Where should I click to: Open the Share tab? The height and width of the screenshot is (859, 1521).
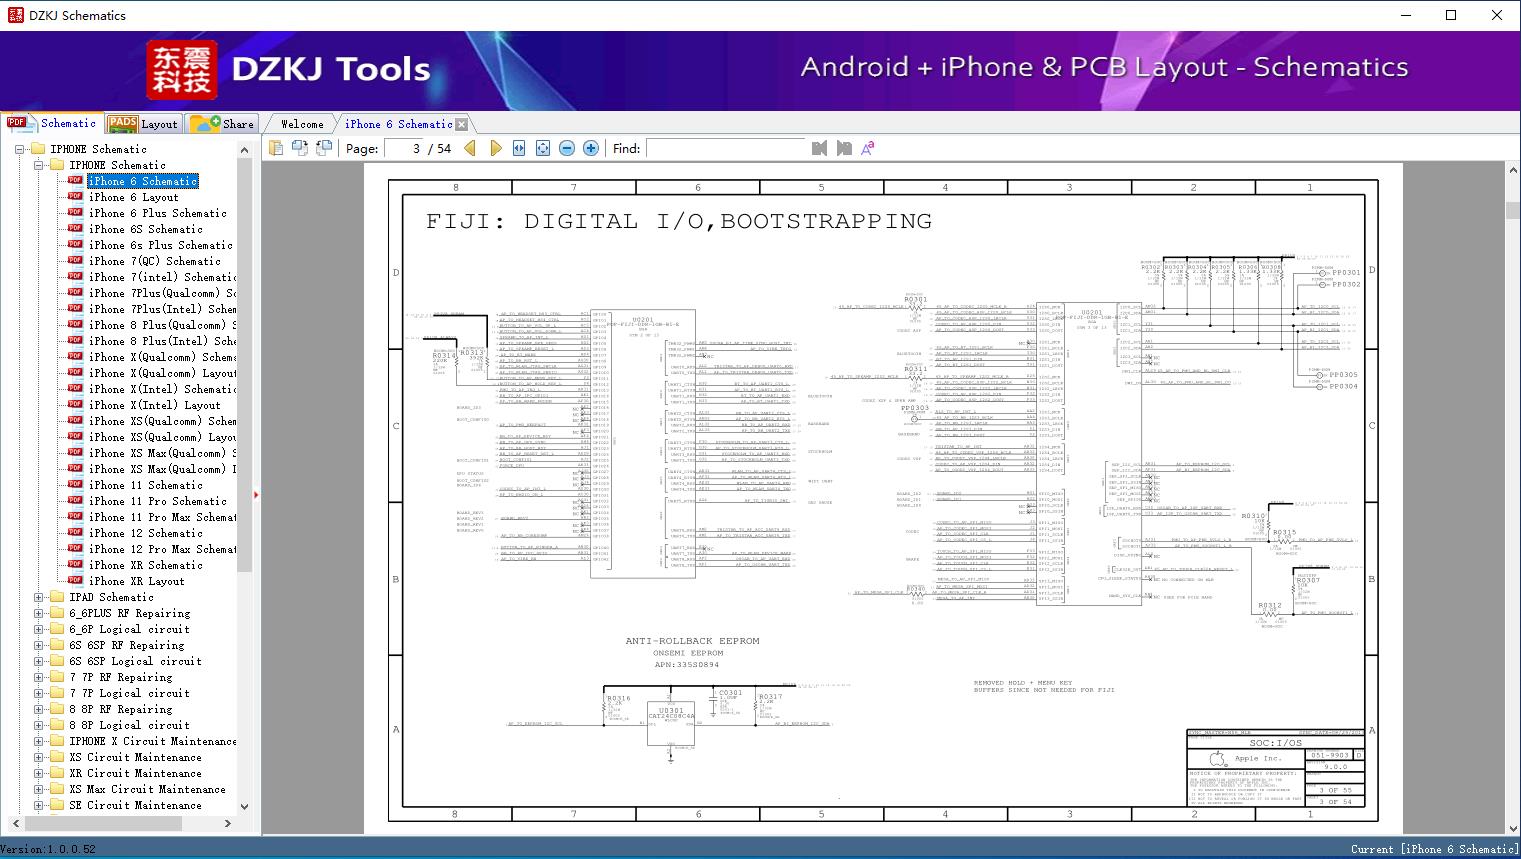tap(222, 124)
